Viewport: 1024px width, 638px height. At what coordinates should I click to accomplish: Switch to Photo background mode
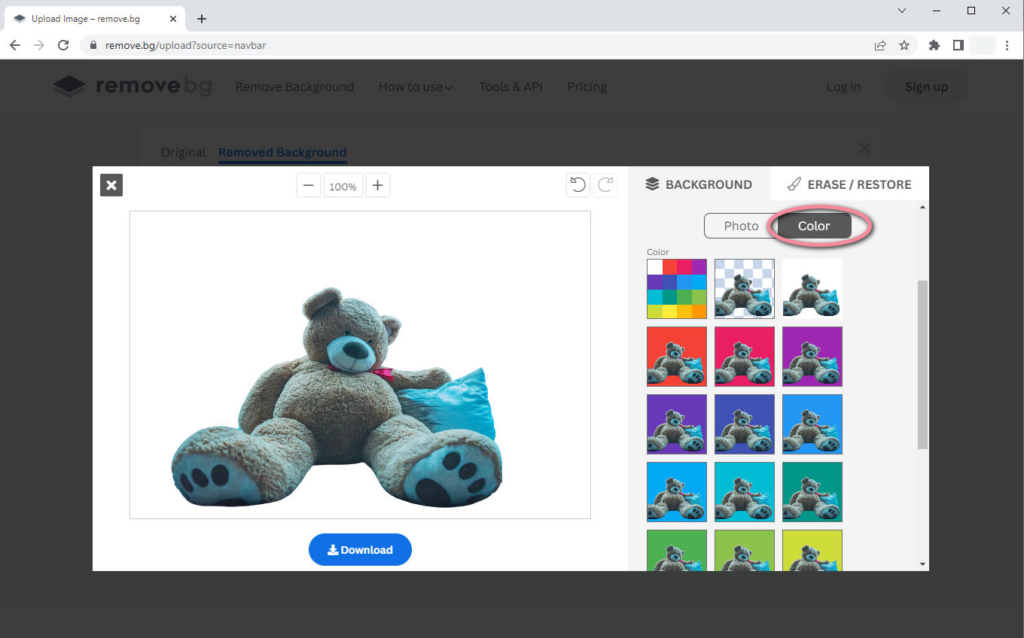point(740,226)
